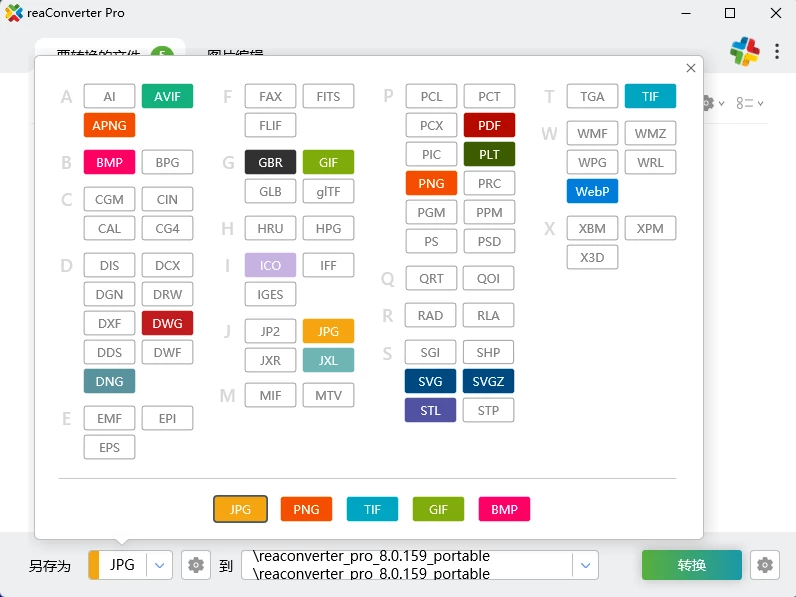Click the list view options icon
Screen dimensions: 796x597
coord(749,103)
